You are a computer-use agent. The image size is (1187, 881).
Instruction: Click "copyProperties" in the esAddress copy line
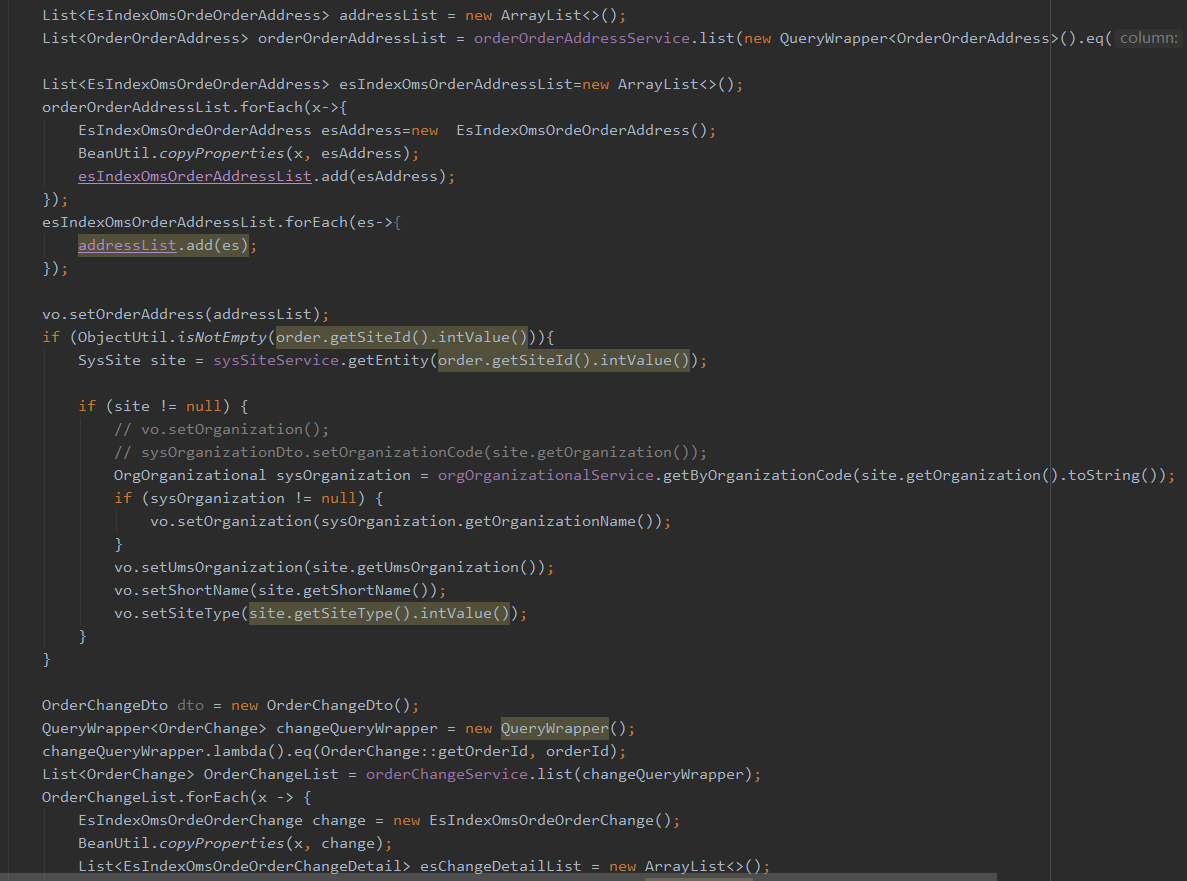tap(221, 153)
